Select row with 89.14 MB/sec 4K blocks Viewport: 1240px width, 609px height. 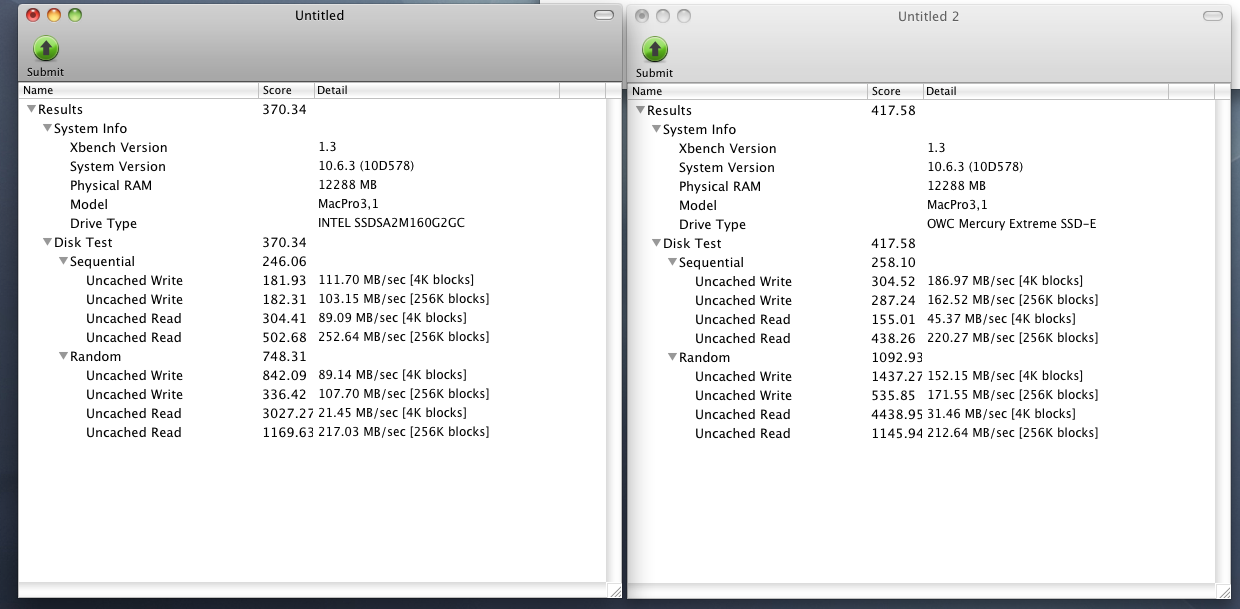pyautogui.click(x=312, y=375)
